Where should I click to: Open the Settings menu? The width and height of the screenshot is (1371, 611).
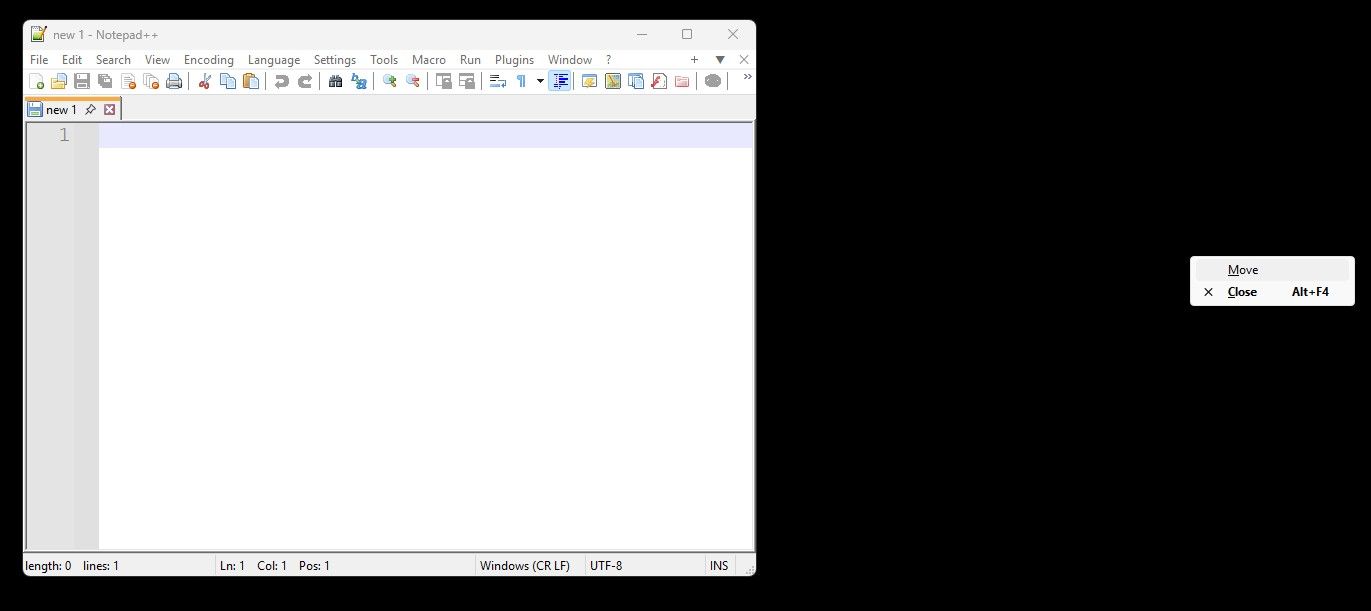(x=335, y=60)
